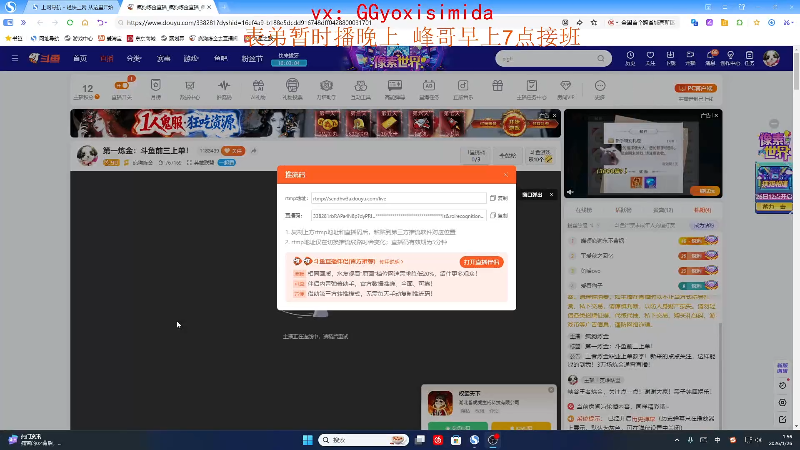Open the streamer toolbar envelope icon

[189, 89]
